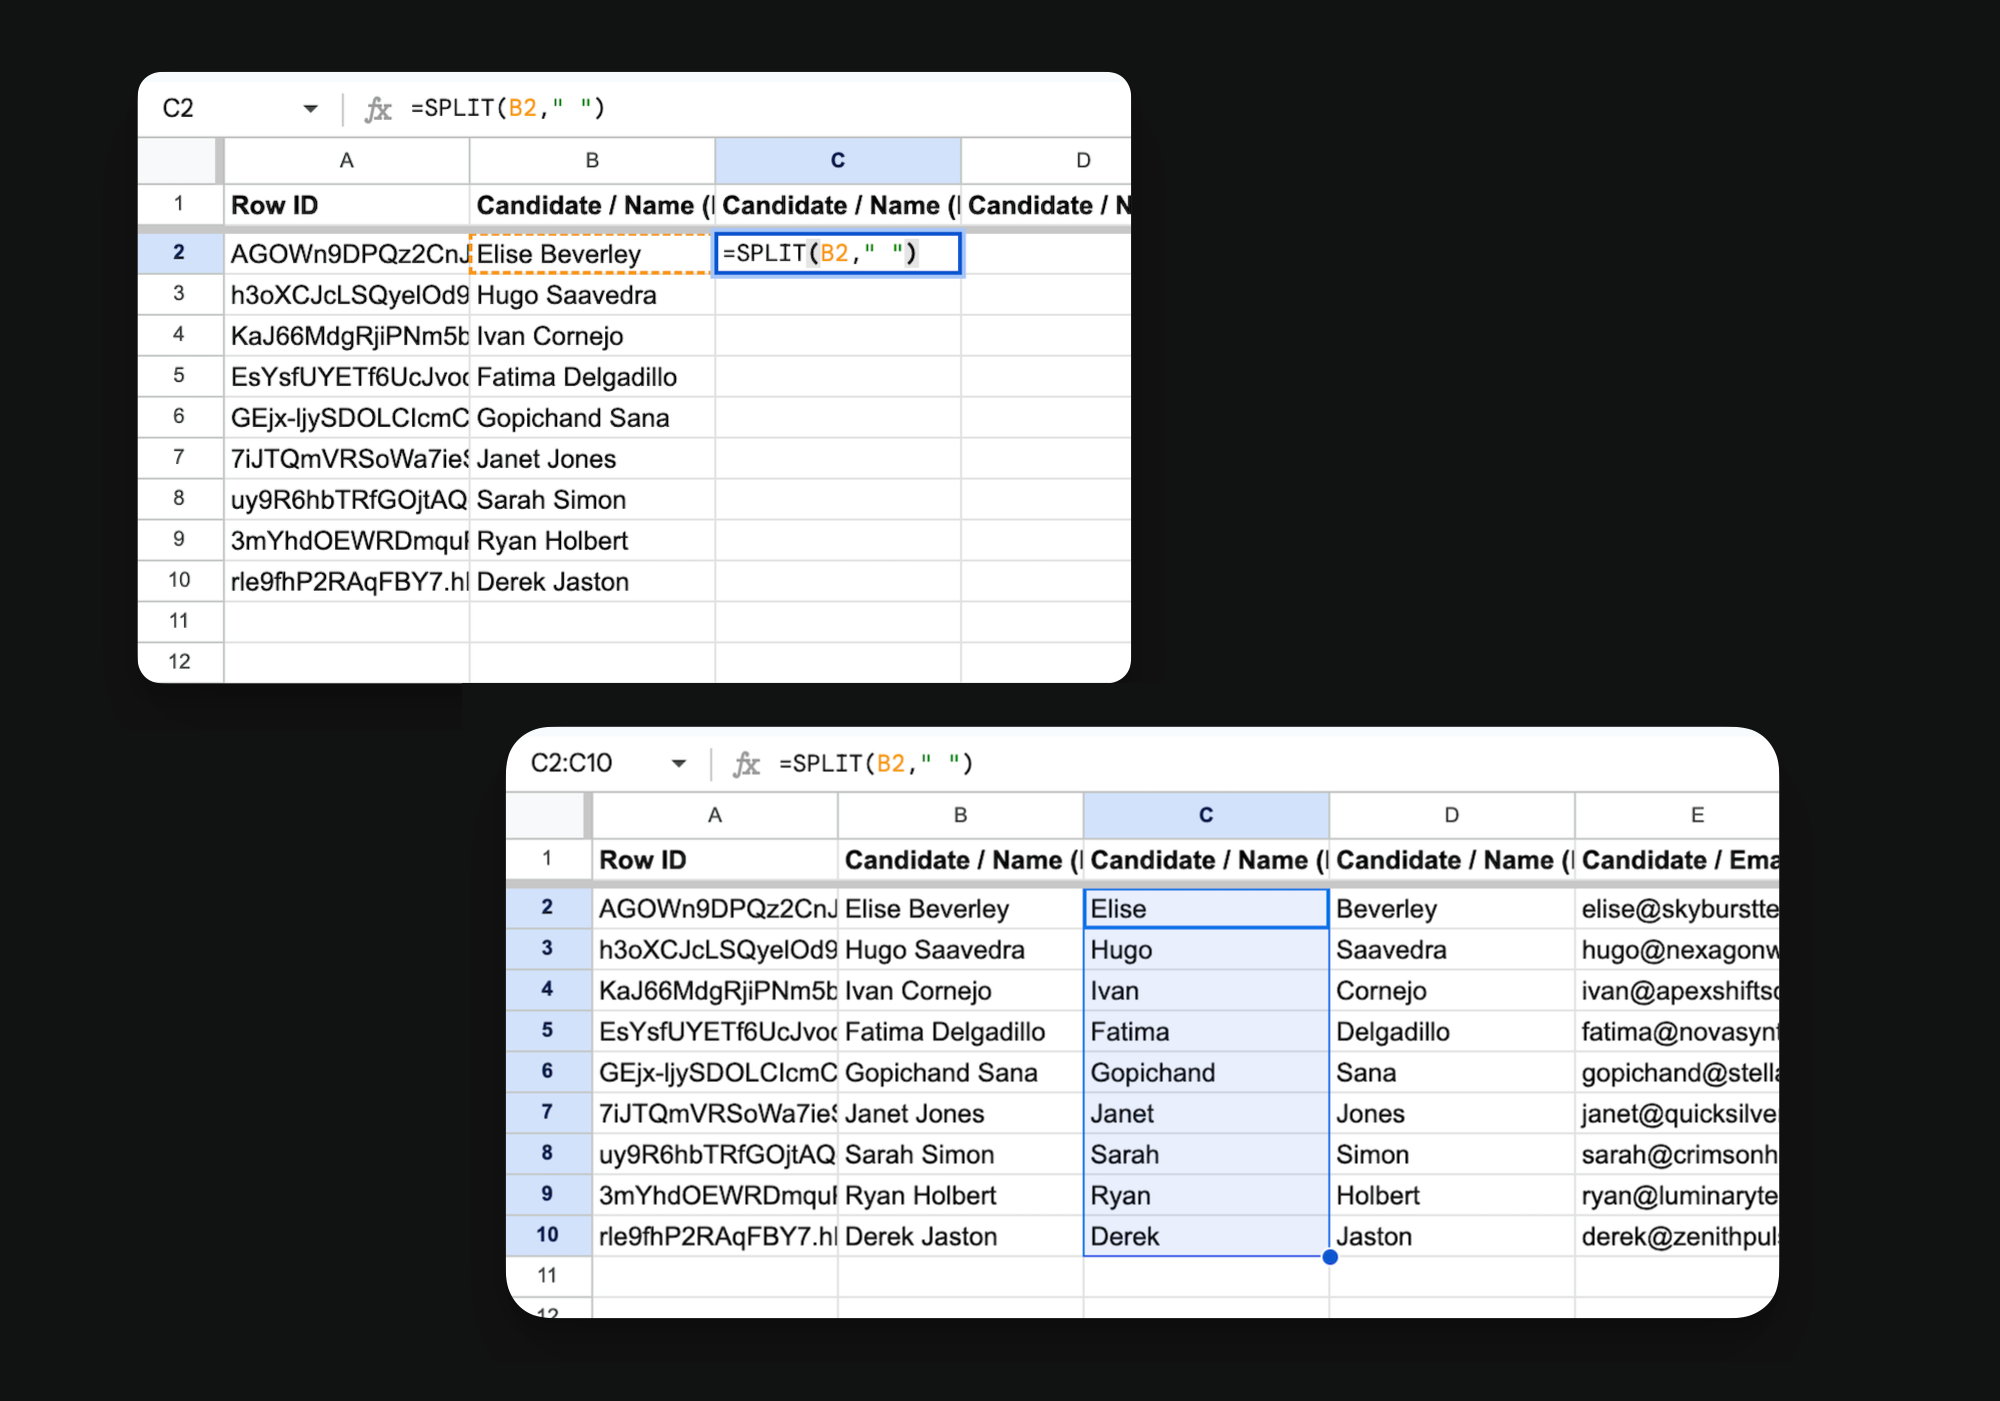Open the C2 name box dropdown arrow

tap(311, 108)
